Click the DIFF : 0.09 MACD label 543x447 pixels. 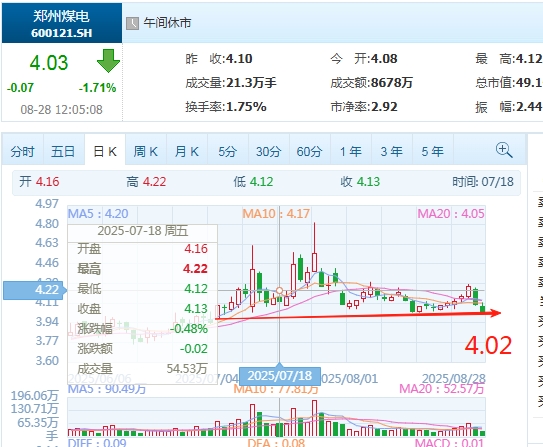97,443
